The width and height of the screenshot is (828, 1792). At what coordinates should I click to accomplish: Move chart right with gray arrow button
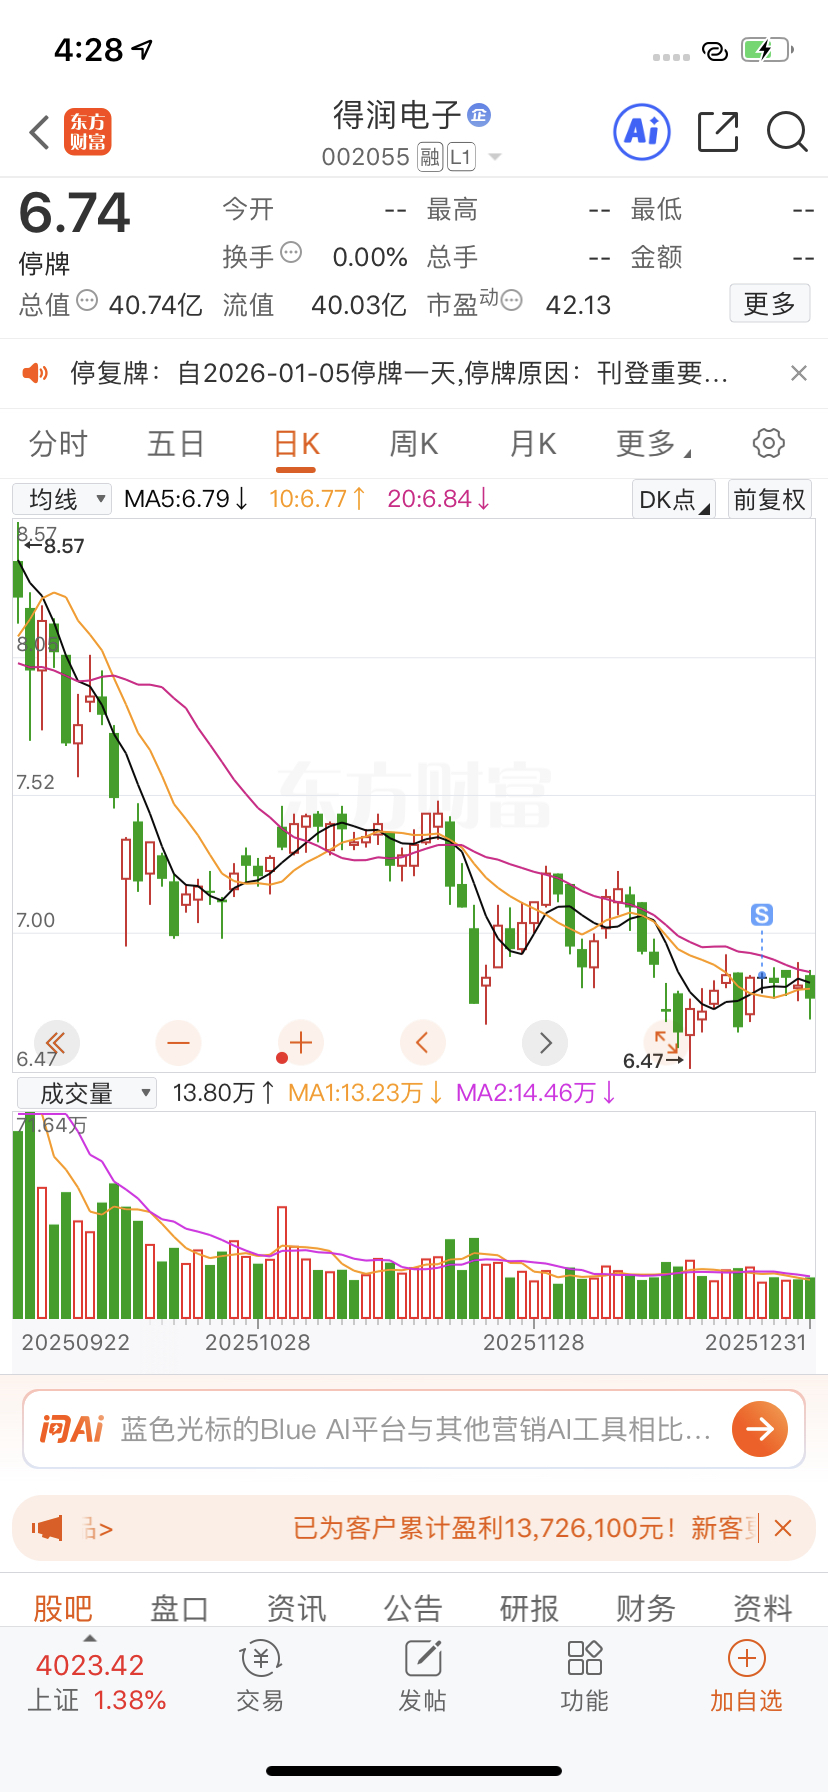(545, 1044)
